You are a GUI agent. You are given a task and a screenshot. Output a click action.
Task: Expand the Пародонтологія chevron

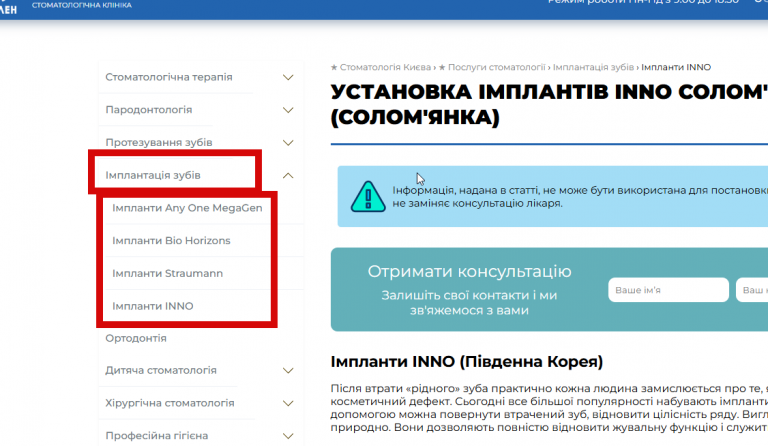288,110
